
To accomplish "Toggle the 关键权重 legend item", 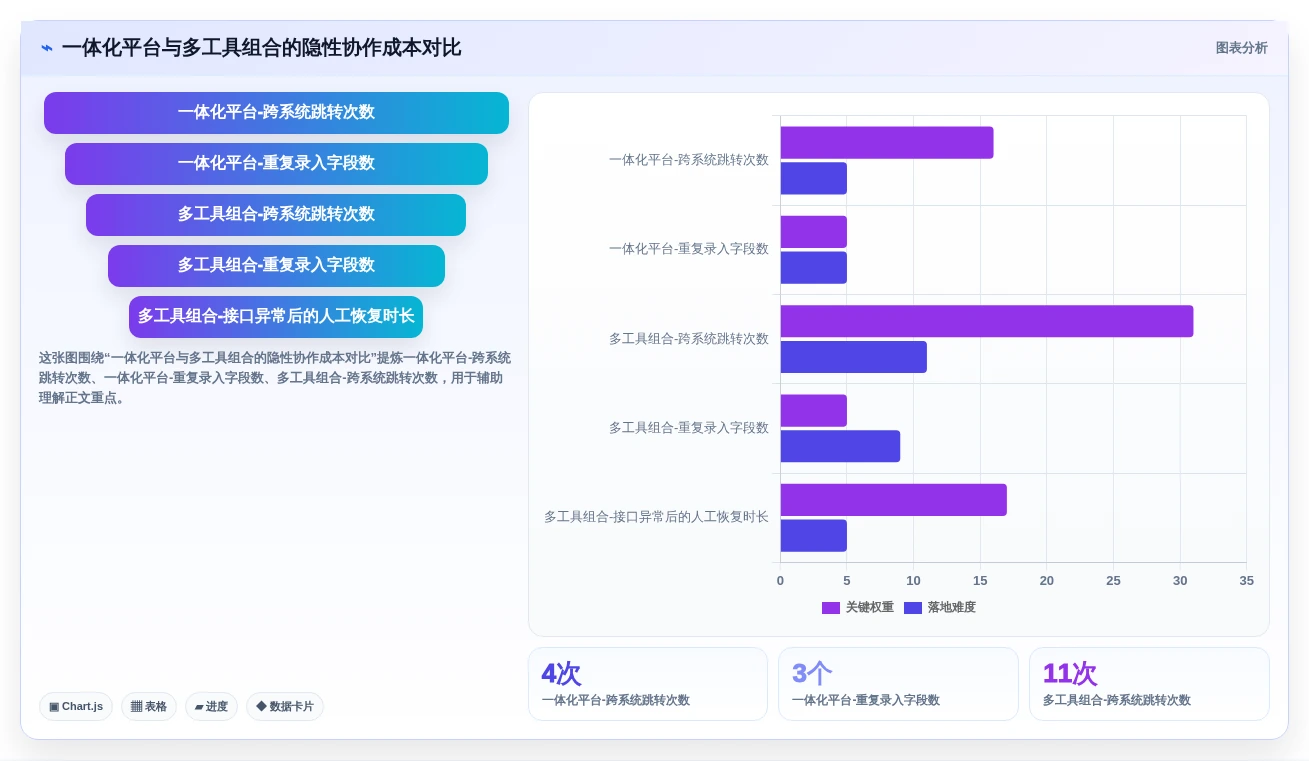I will coord(858,607).
